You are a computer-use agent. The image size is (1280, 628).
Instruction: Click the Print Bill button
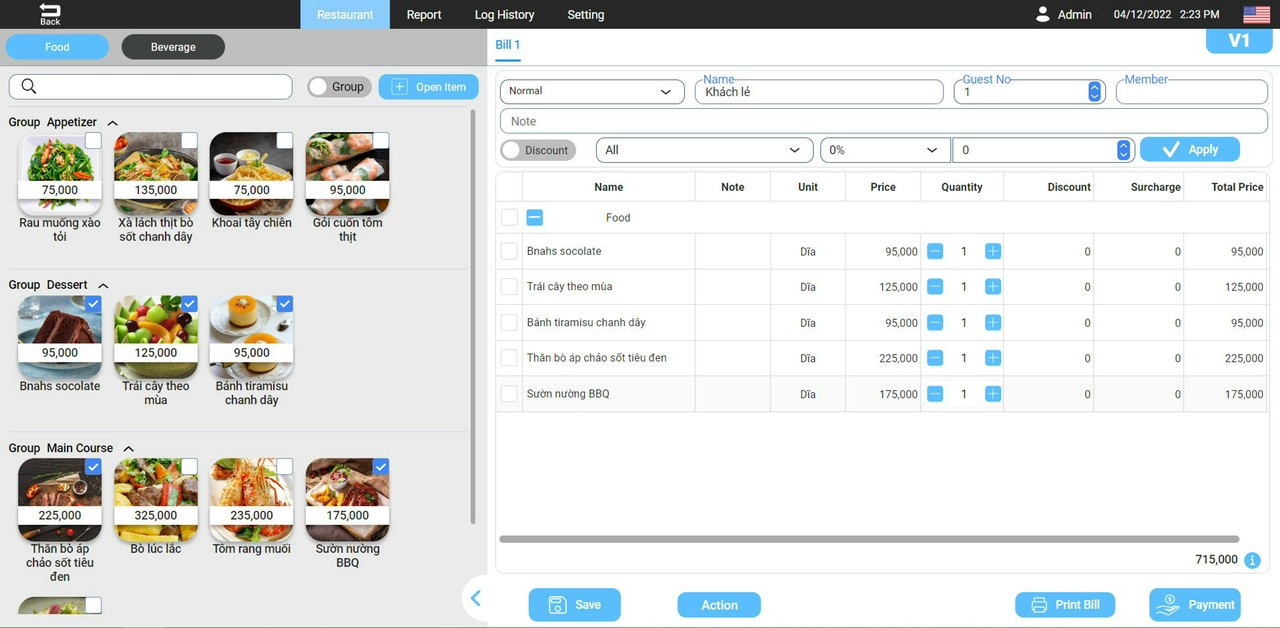pos(1065,605)
